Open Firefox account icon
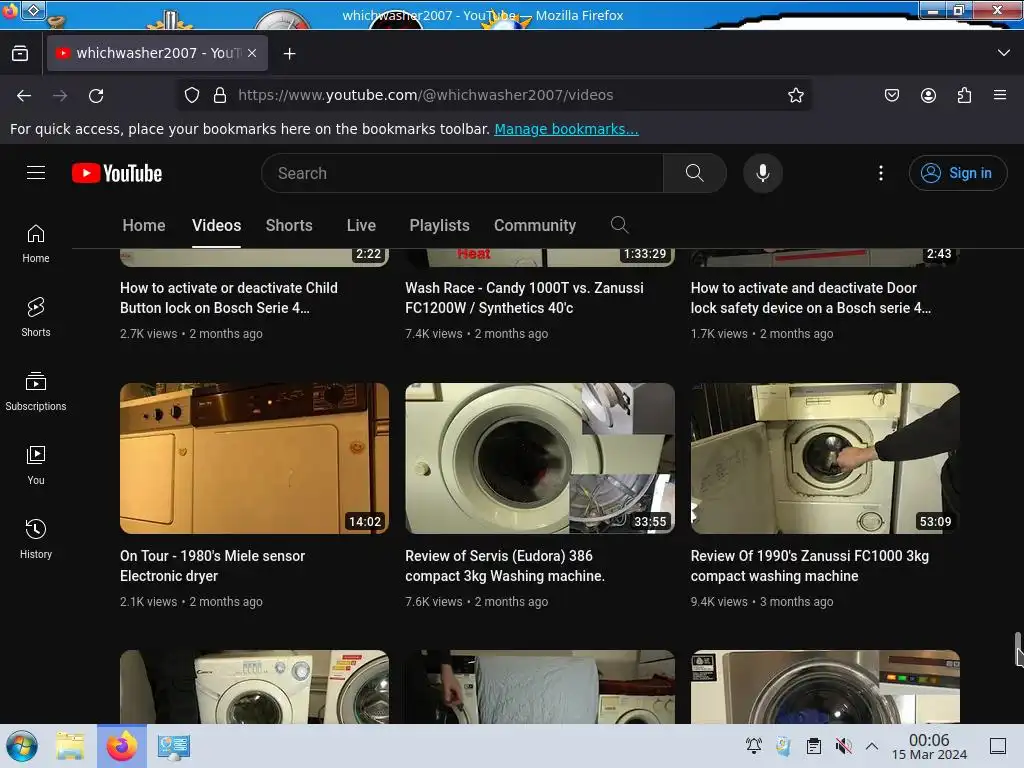1024x768 pixels. pos(928,95)
